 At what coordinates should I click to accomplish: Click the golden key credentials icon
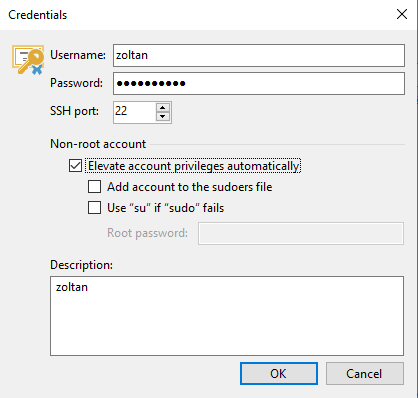pos(28,60)
